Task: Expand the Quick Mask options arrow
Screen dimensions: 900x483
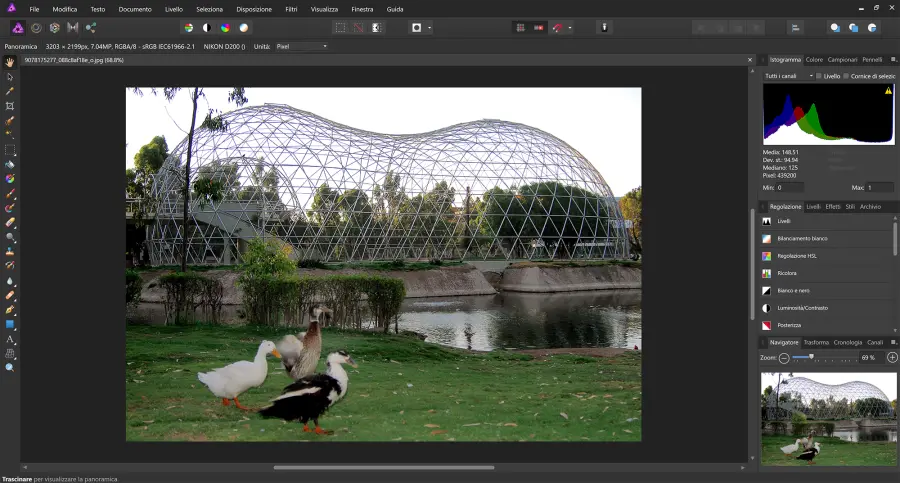Action: [429, 28]
